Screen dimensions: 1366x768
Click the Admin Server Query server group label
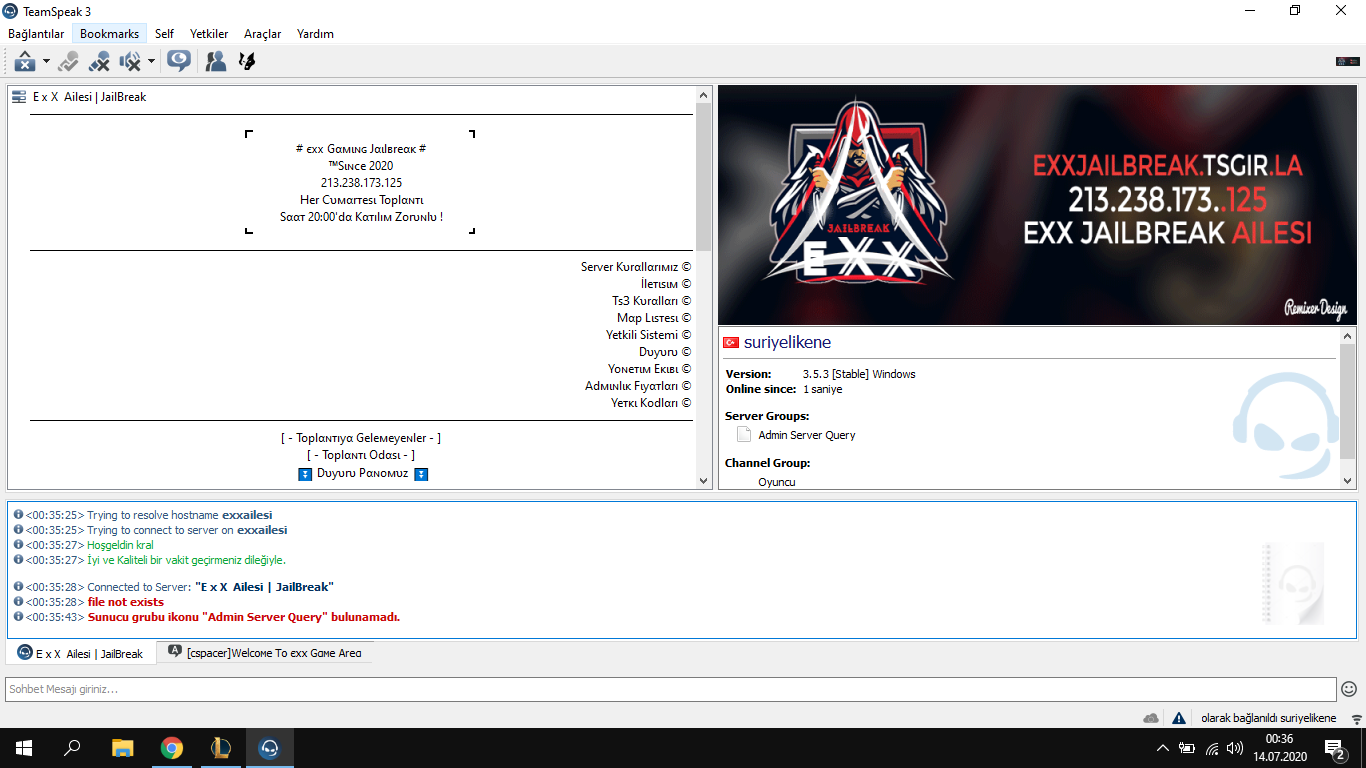pyautogui.click(x=807, y=435)
